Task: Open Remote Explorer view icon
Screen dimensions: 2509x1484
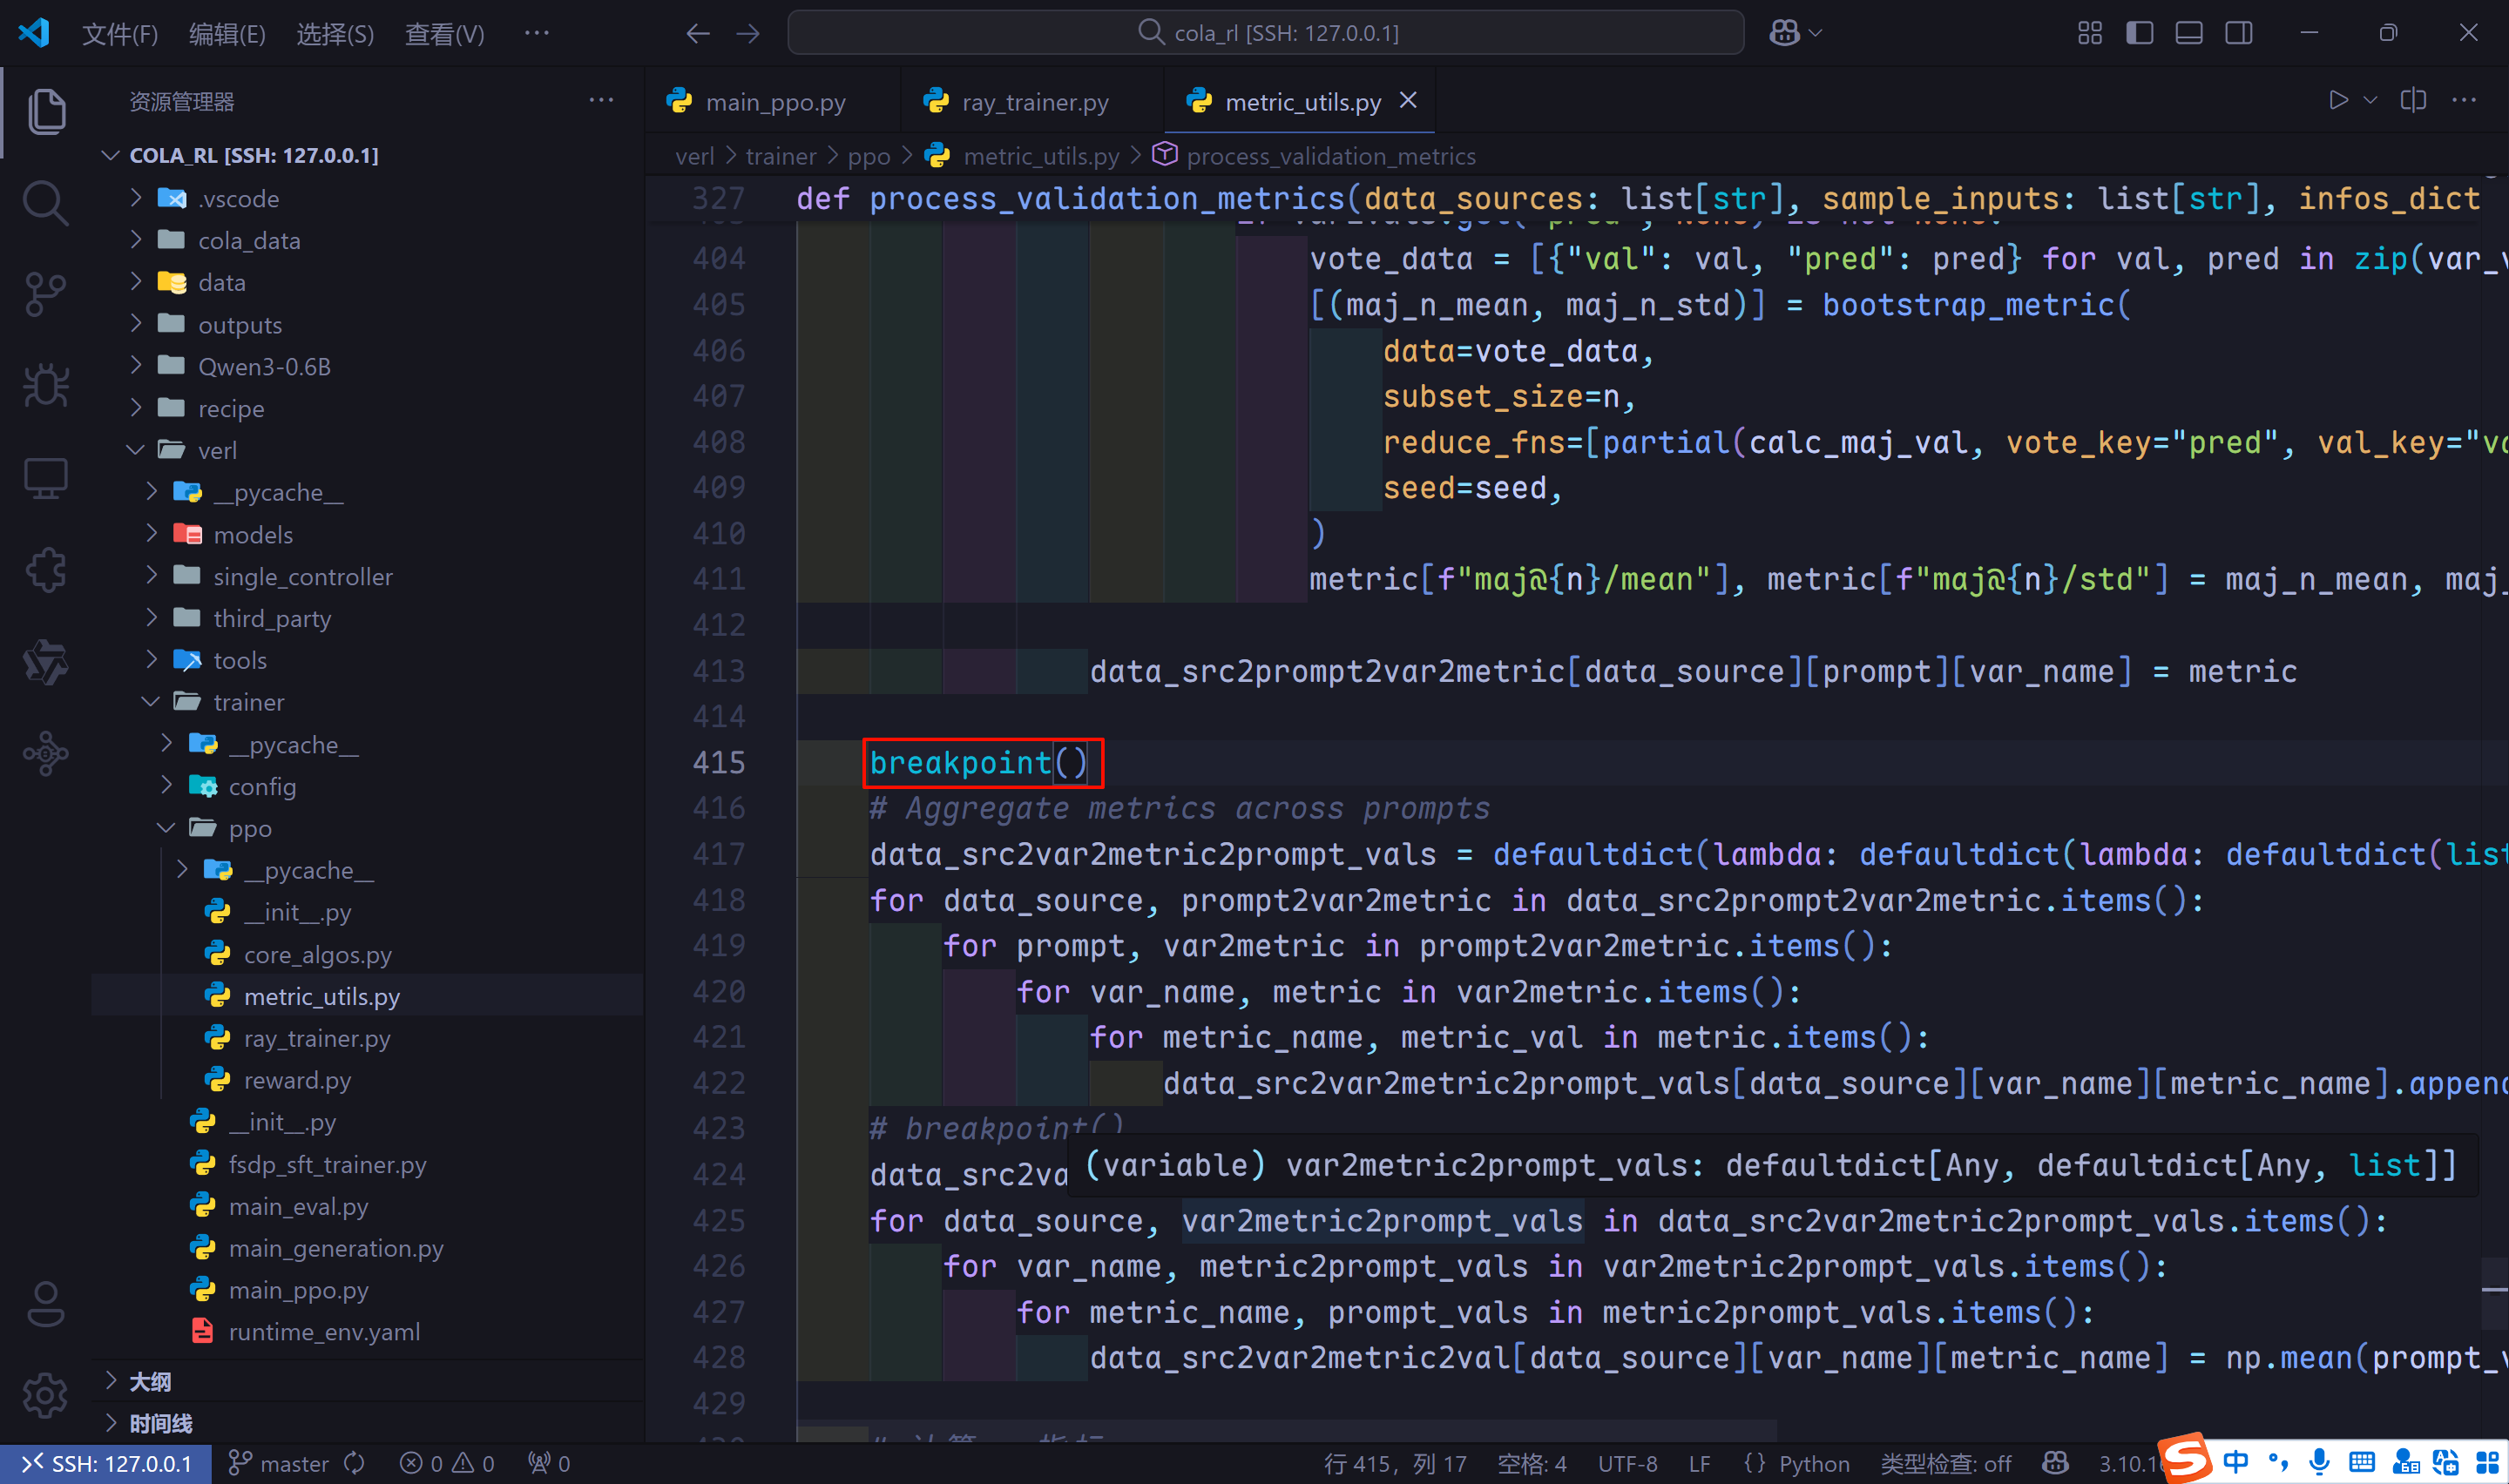Action: (x=45, y=478)
